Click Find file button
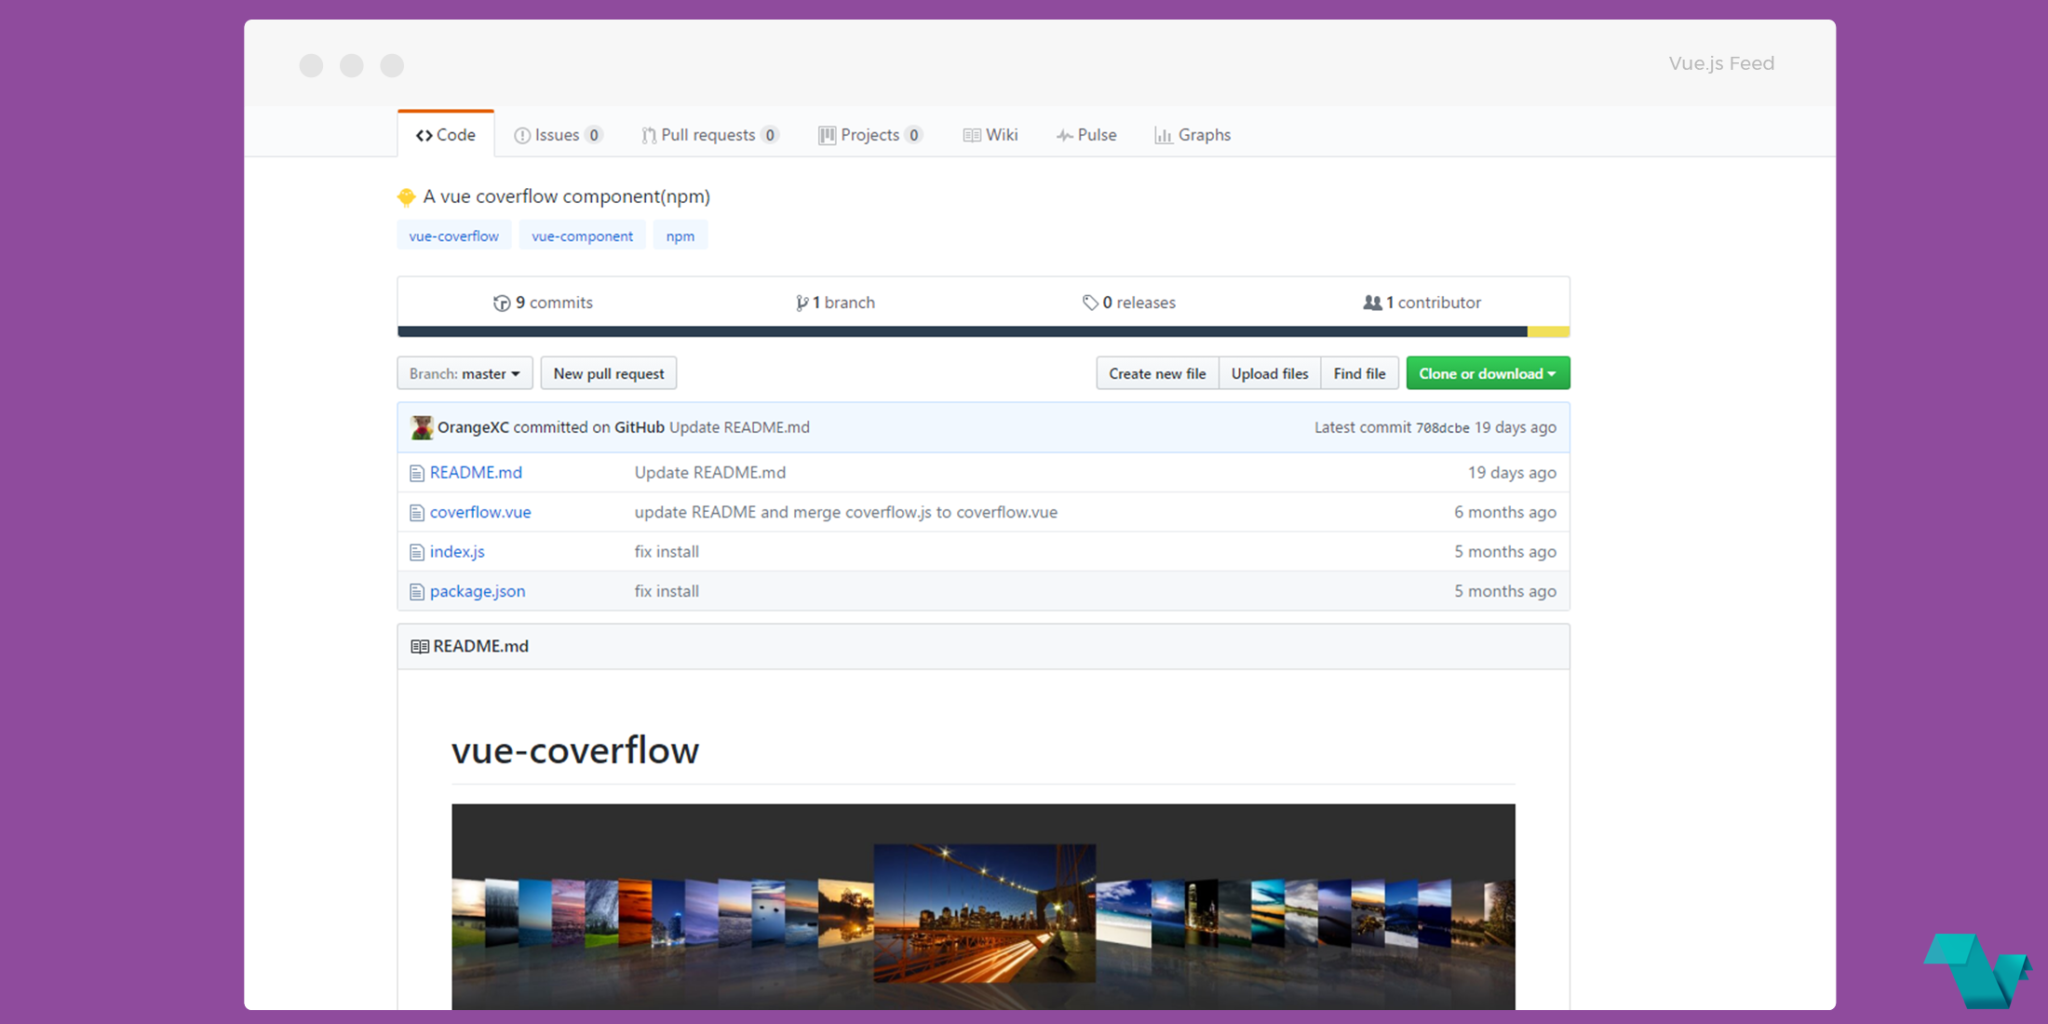This screenshot has height=1024, width=2048. [x=1359, y=373]
